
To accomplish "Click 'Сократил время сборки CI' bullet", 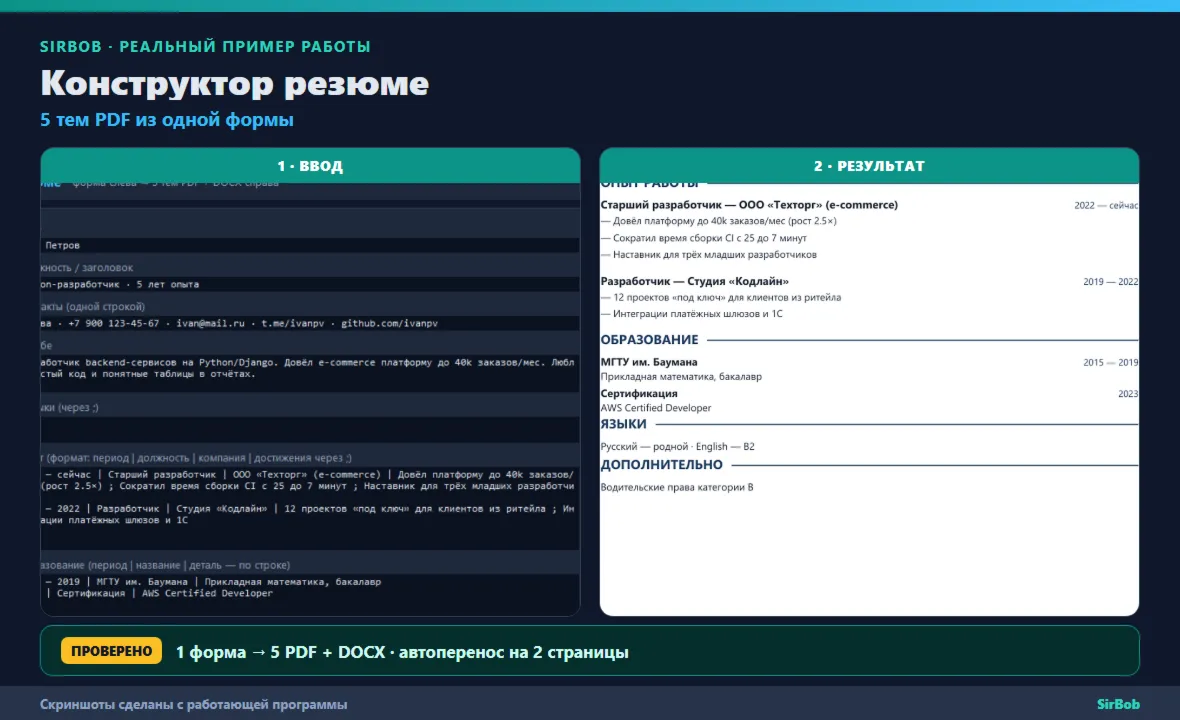I will [x=704, y=238].
